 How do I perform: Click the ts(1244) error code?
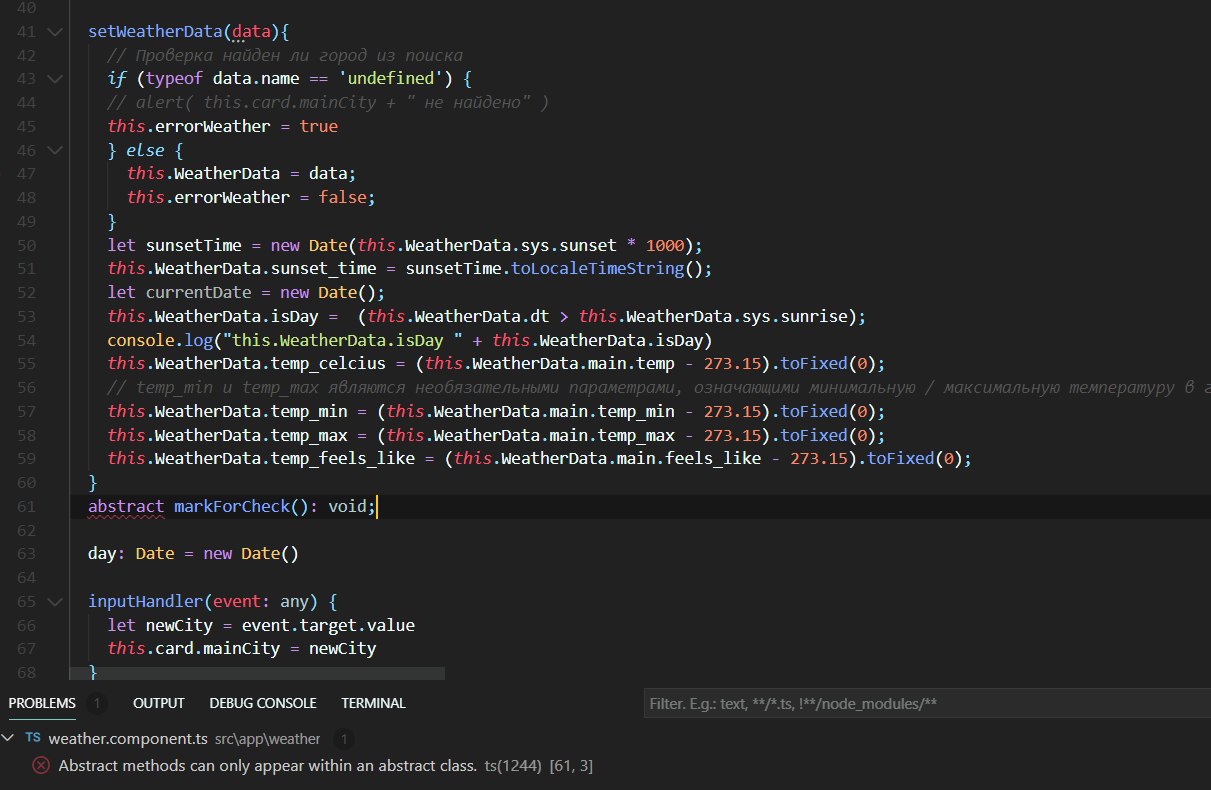513,766
